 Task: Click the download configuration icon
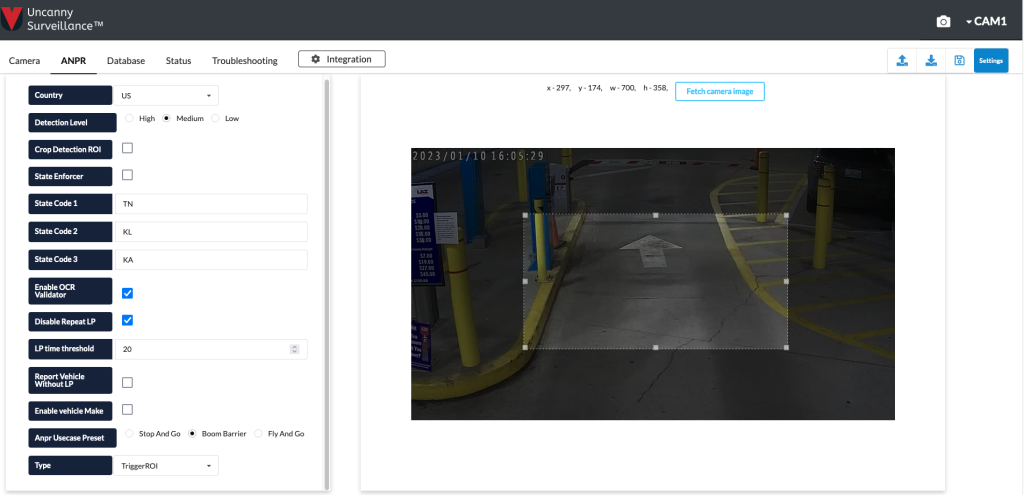pyautogui.click(x=931, y=60)
